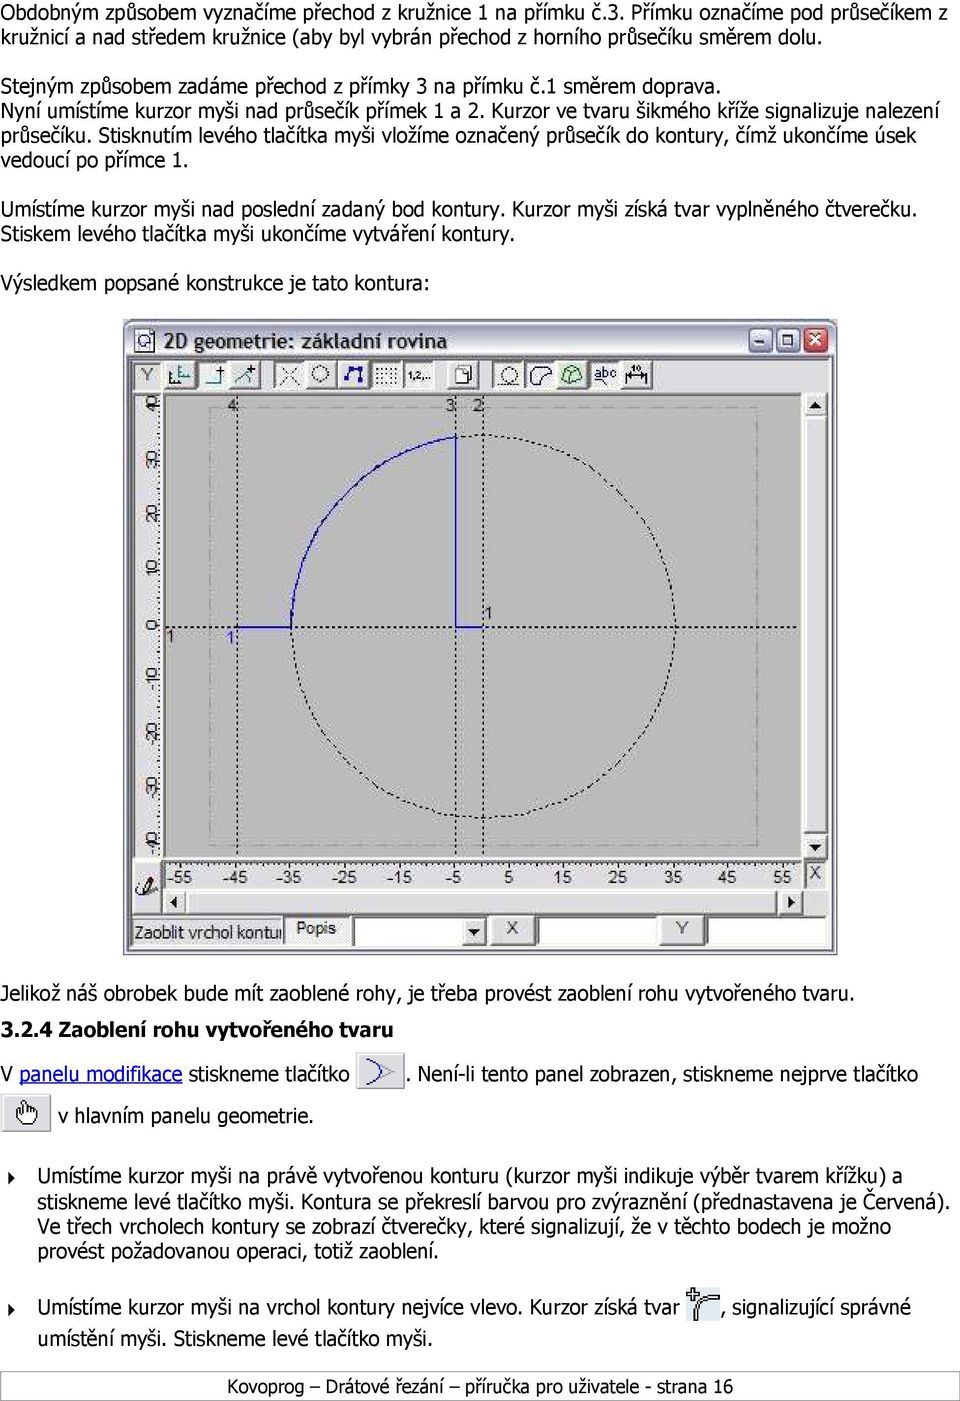Click the corner rounding cursor icon

tap(703, 1305)
